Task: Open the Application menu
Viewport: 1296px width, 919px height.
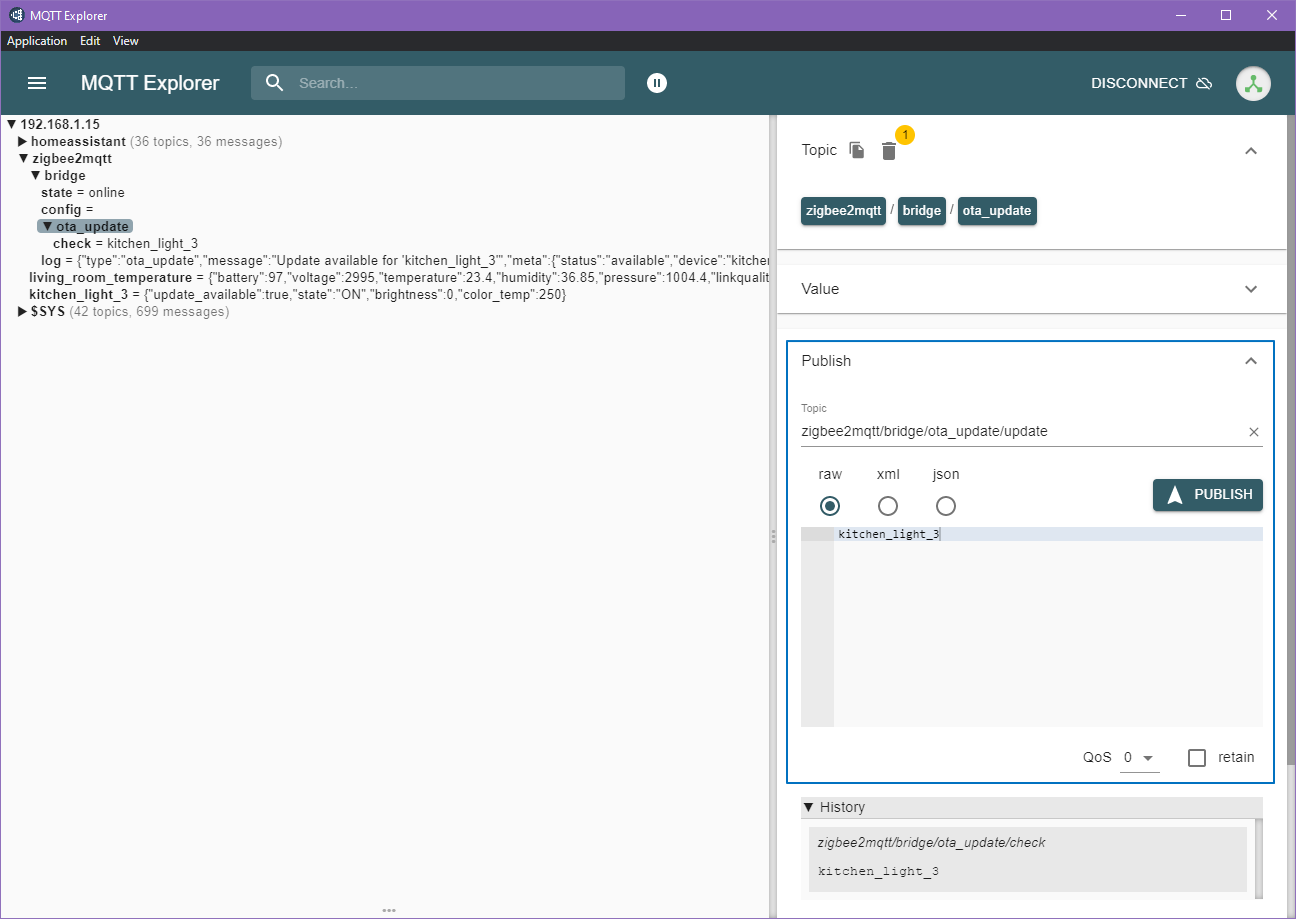Action: click(x=37, y=41)
